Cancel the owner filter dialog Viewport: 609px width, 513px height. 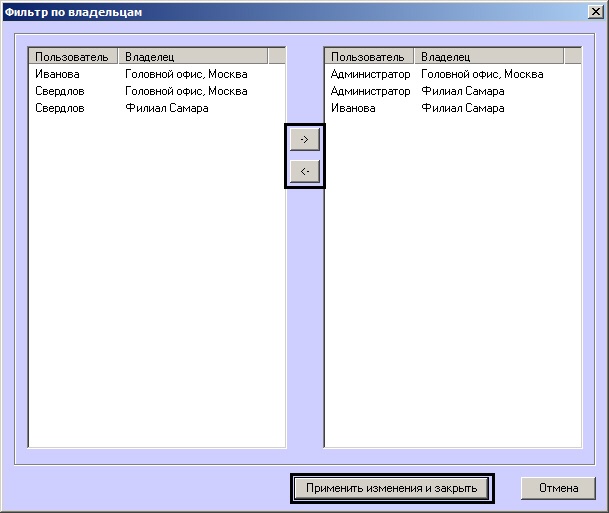pyautogui.click(x=558, y=488)
